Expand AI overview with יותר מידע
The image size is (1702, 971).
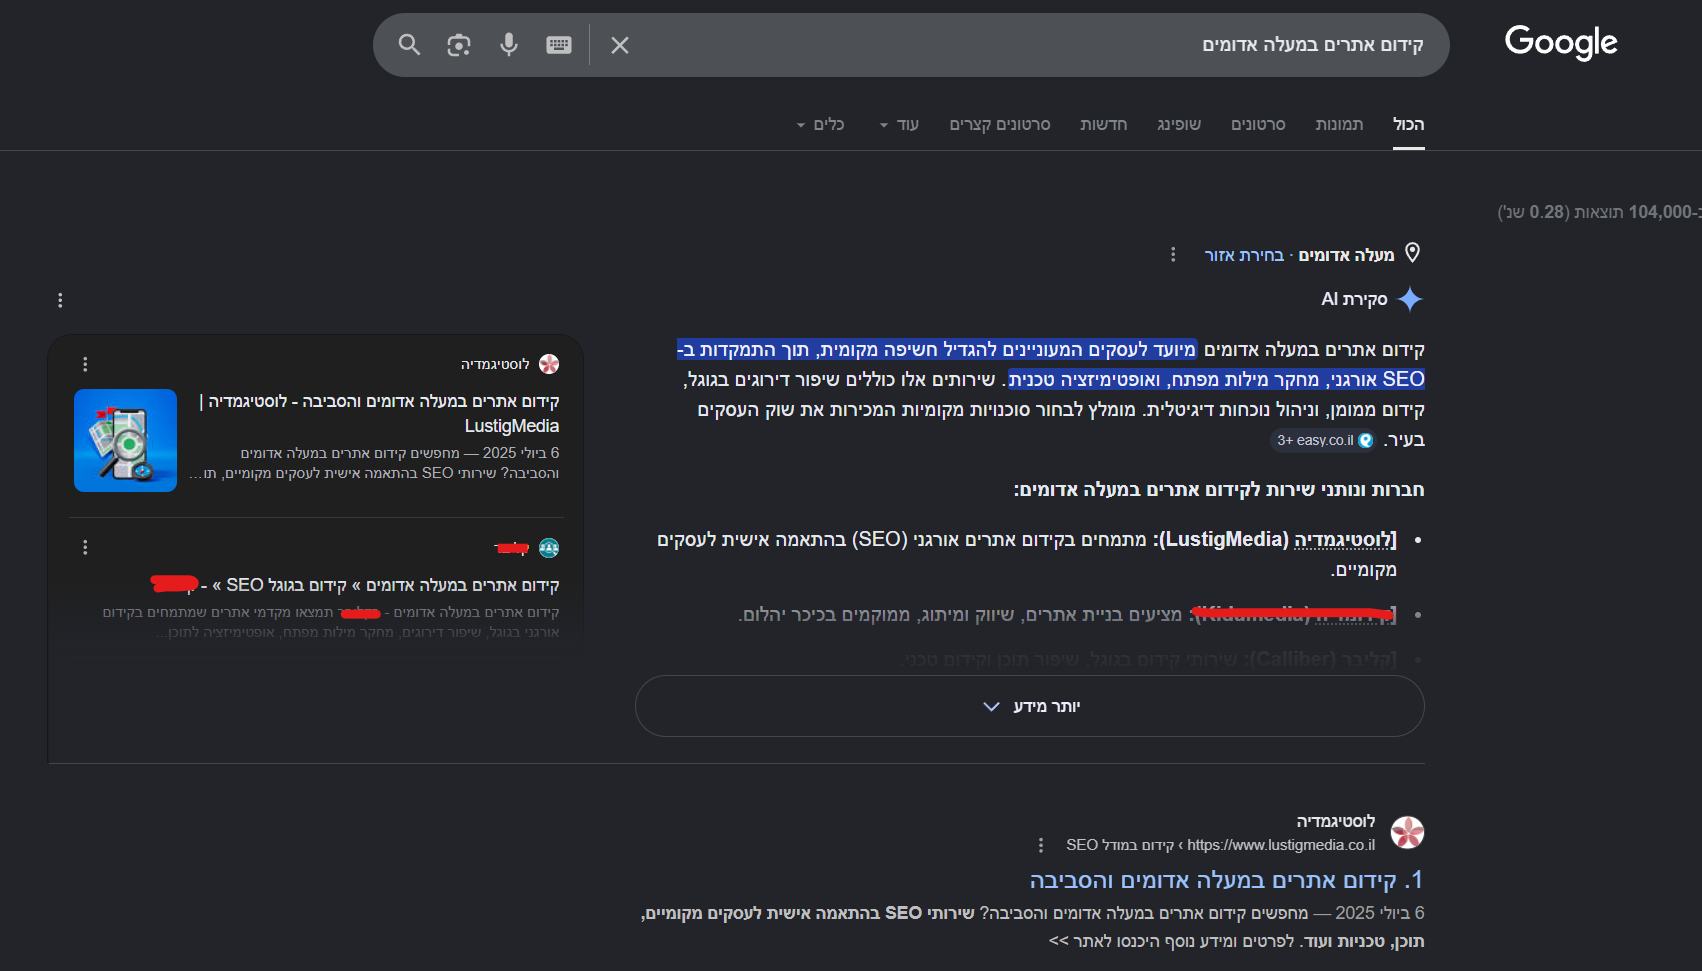point(1030,706)
